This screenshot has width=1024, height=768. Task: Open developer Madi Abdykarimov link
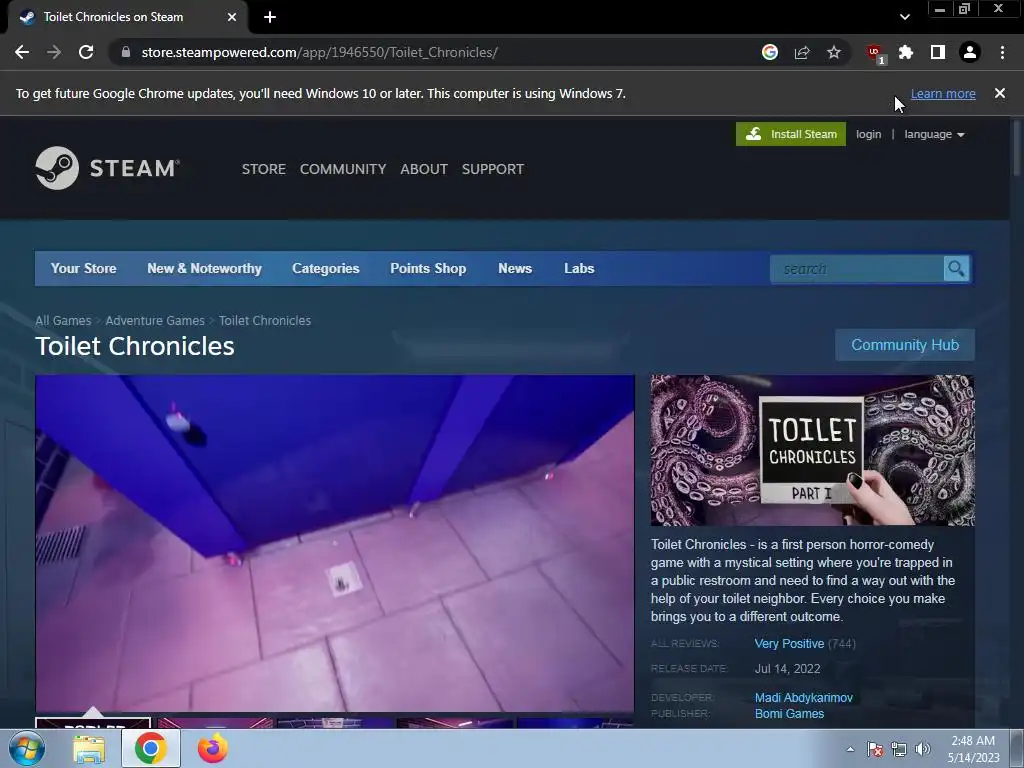[803, 697]
